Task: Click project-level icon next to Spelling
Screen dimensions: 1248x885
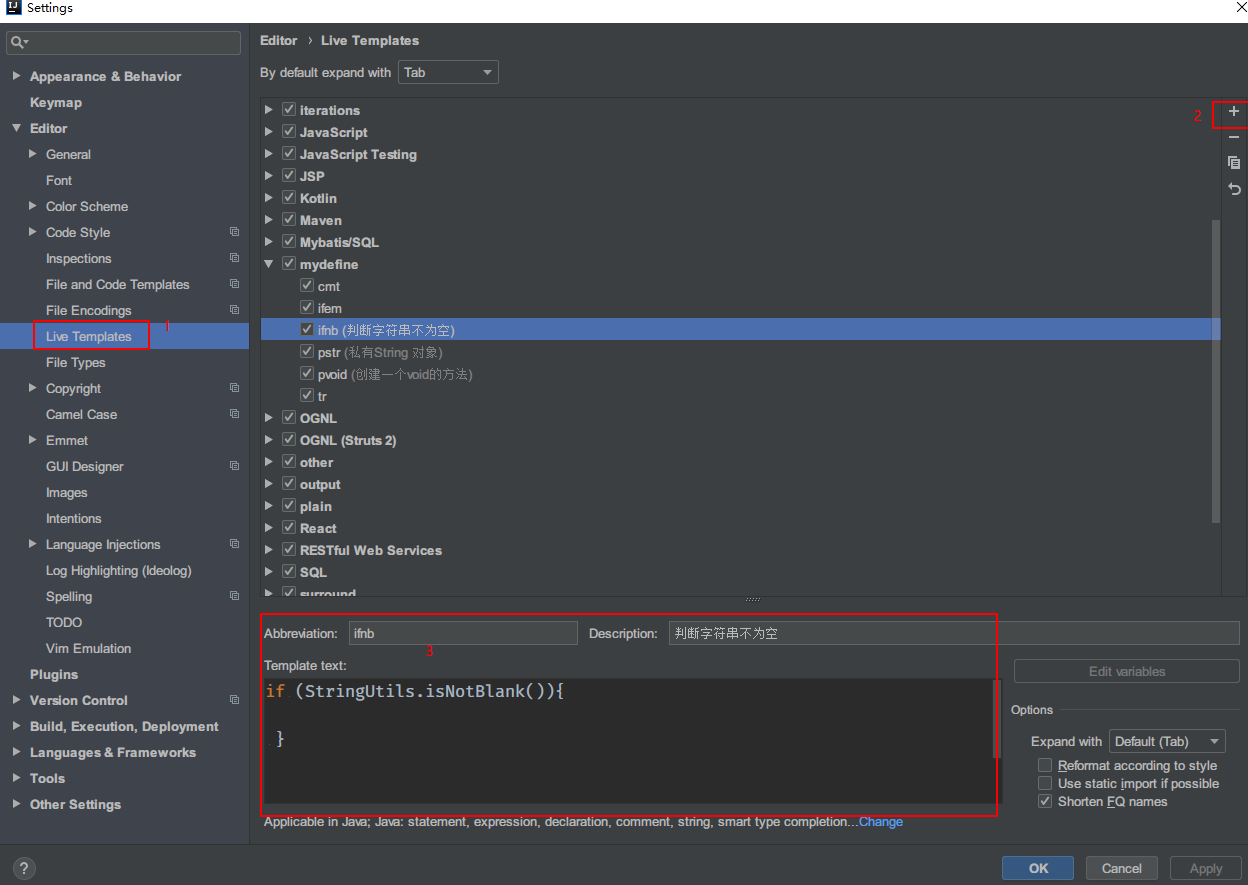Action: click(x=234, y=596)
